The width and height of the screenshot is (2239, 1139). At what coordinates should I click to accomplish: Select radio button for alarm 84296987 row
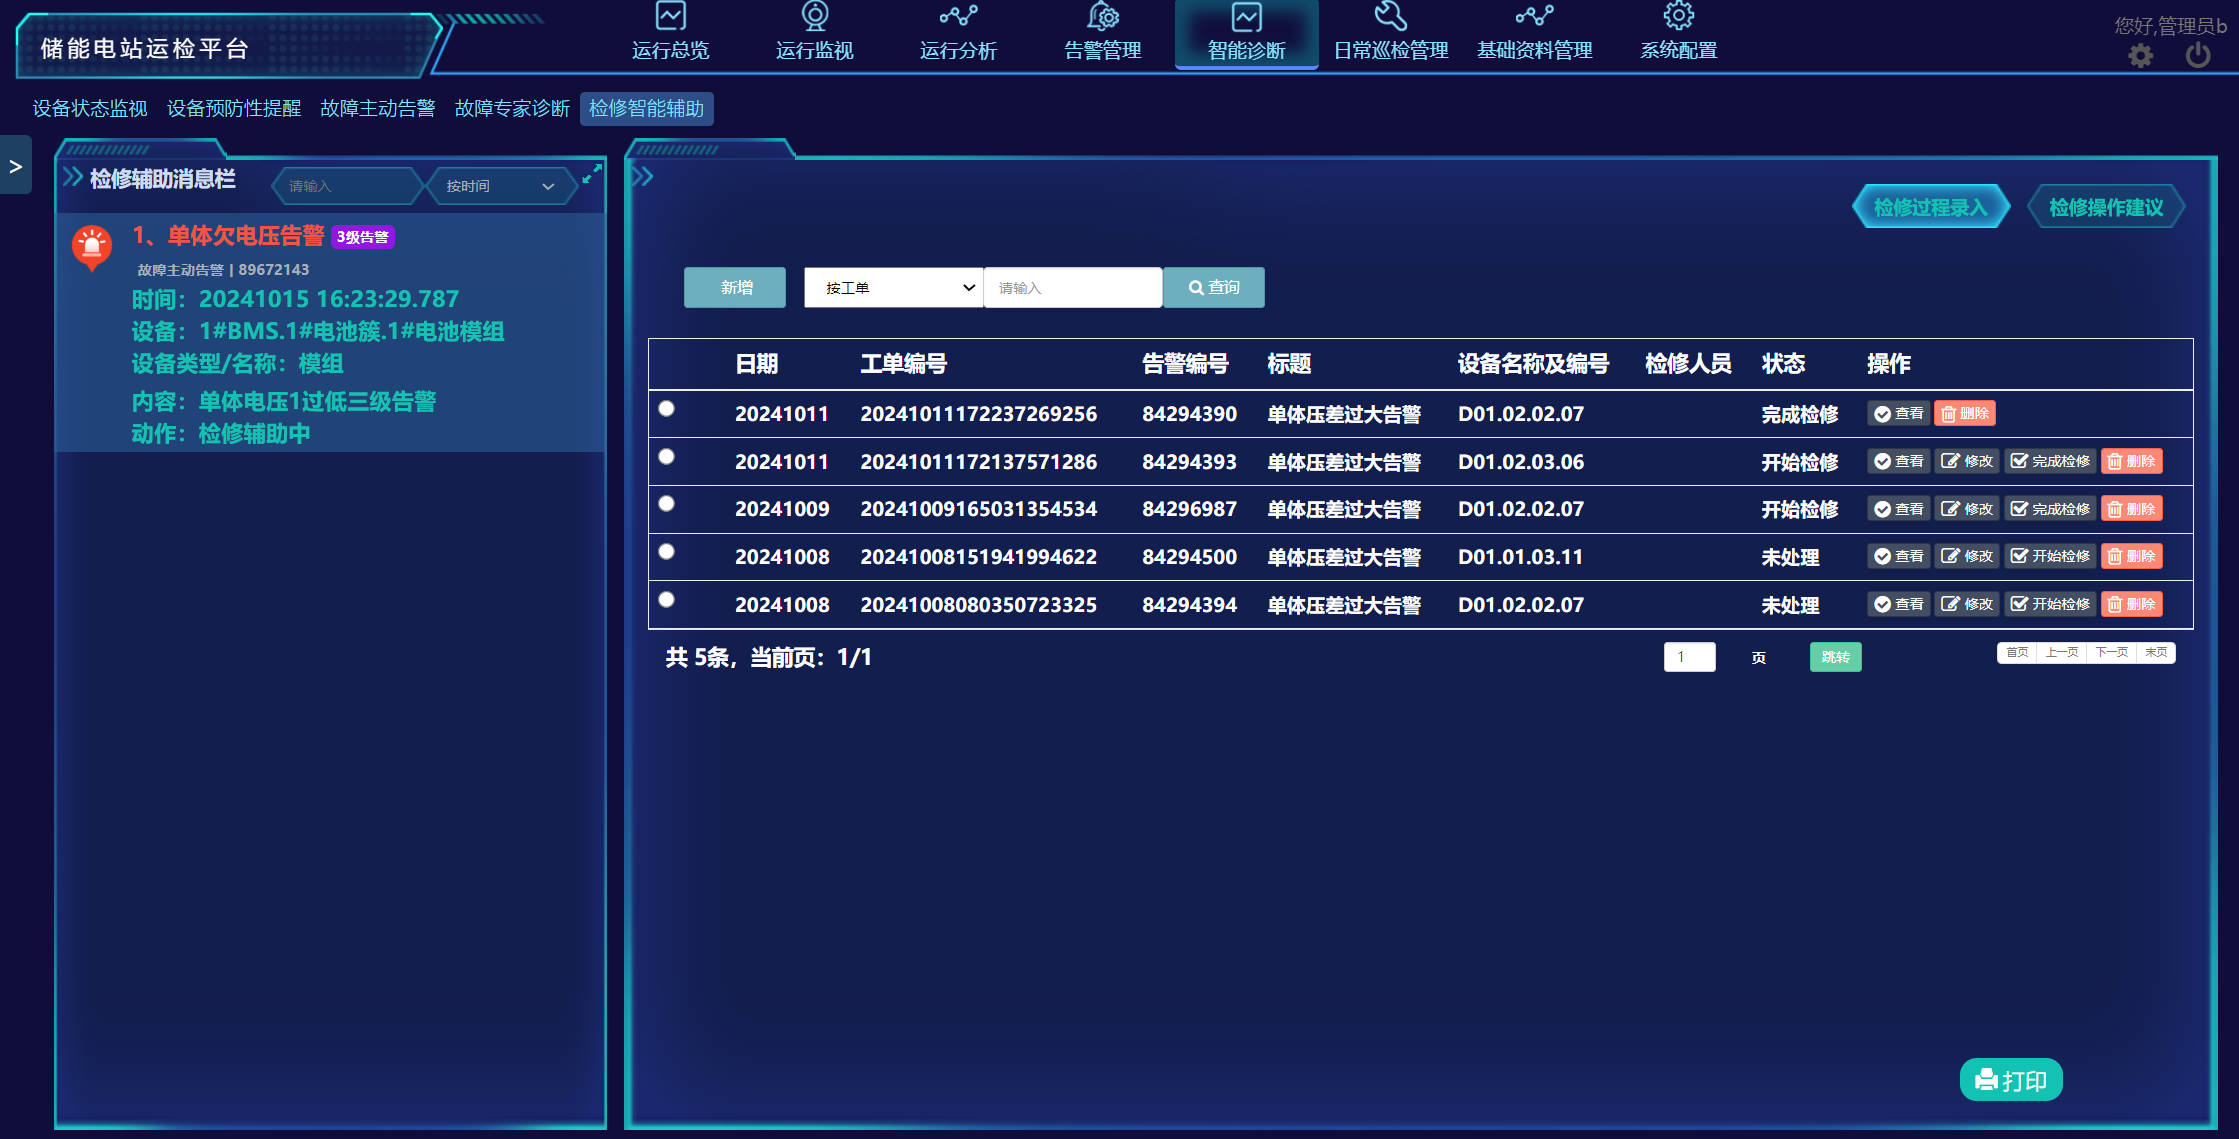667,504
